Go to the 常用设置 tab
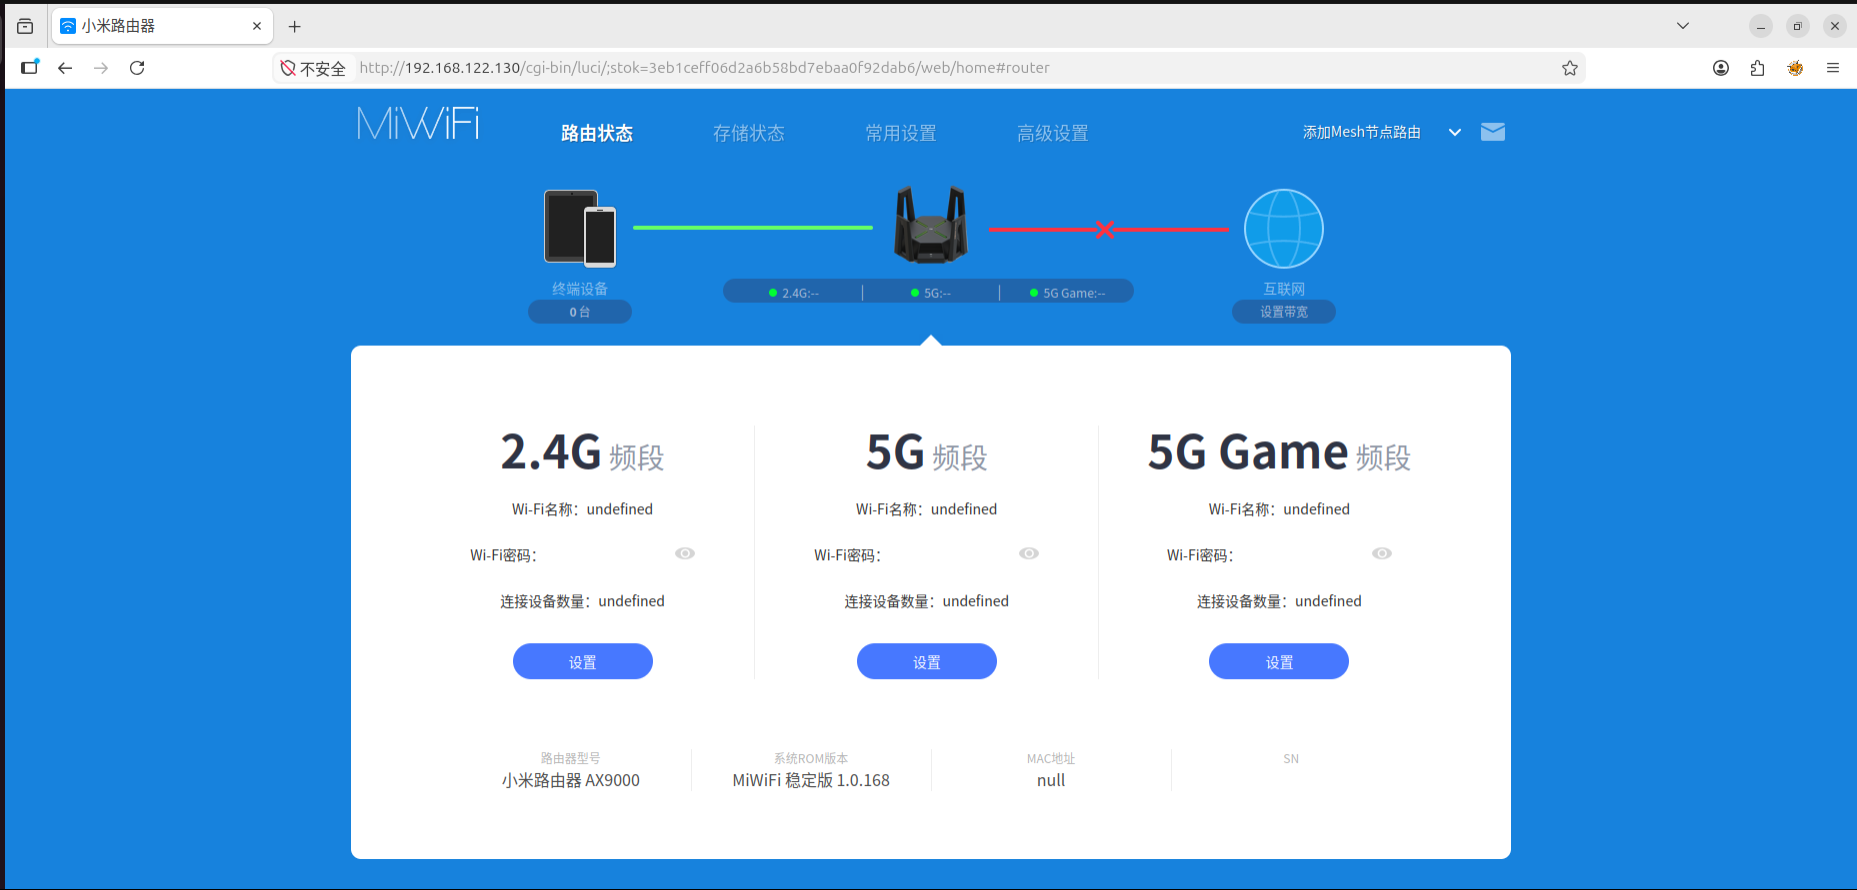 point(901,133)
